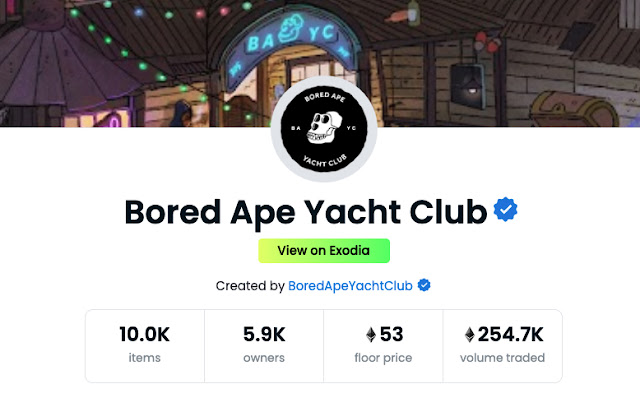This screenshot has width=640, height=400.
Task: Click the verified checkmark next to the creator name
Action: tap(424, 286)
